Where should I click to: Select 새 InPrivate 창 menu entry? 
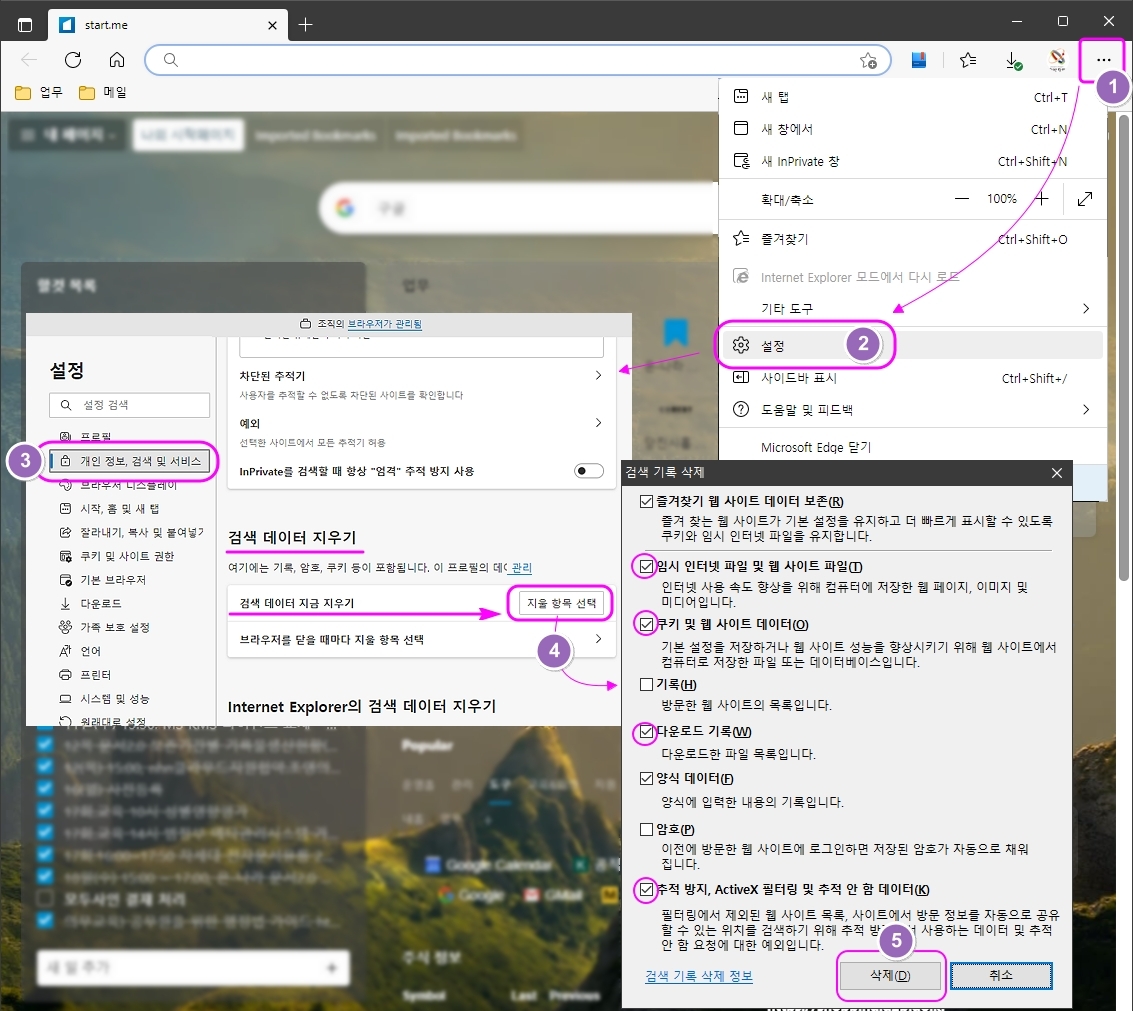click(913, 161)
